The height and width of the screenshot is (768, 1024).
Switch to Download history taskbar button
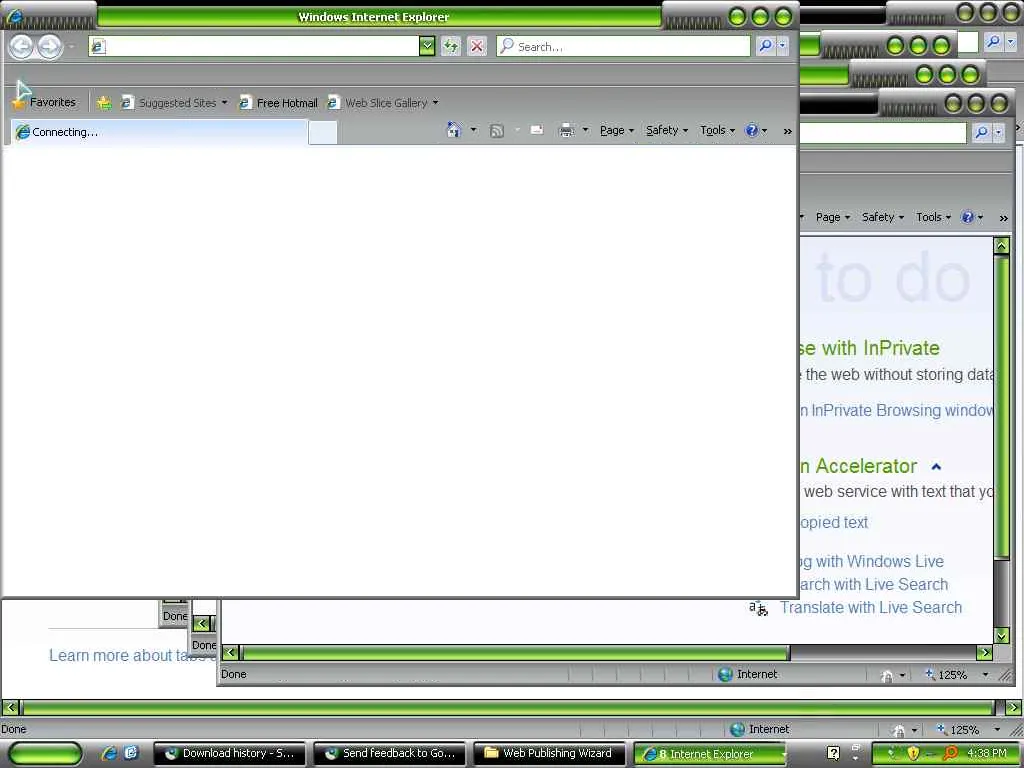coord(229,753)
